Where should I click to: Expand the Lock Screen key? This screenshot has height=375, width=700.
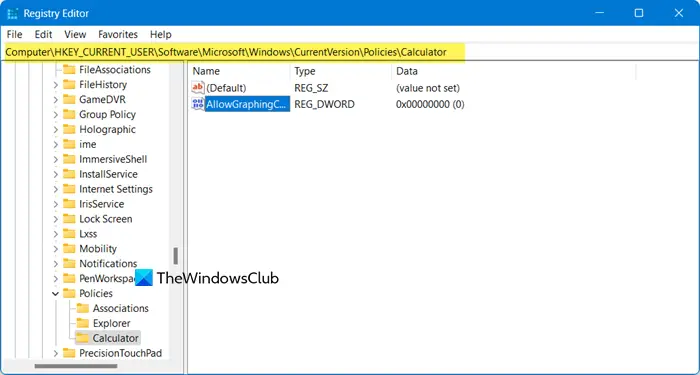coord(55,219)
